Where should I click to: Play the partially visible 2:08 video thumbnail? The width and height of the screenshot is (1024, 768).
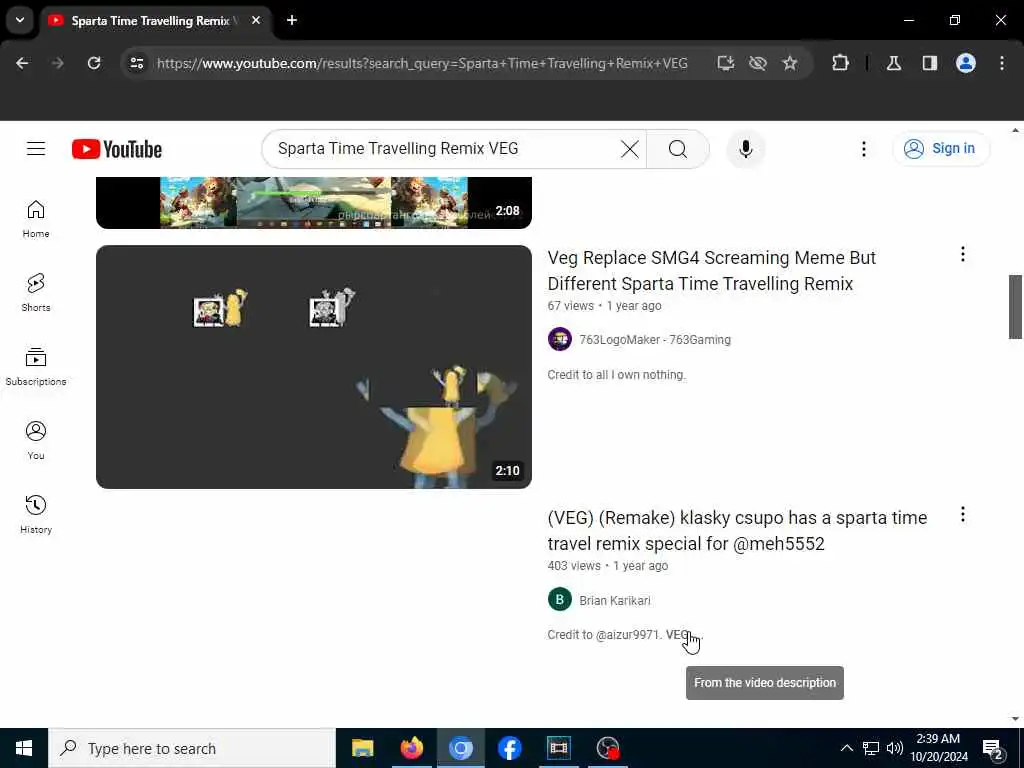click(x=313, y=202)
